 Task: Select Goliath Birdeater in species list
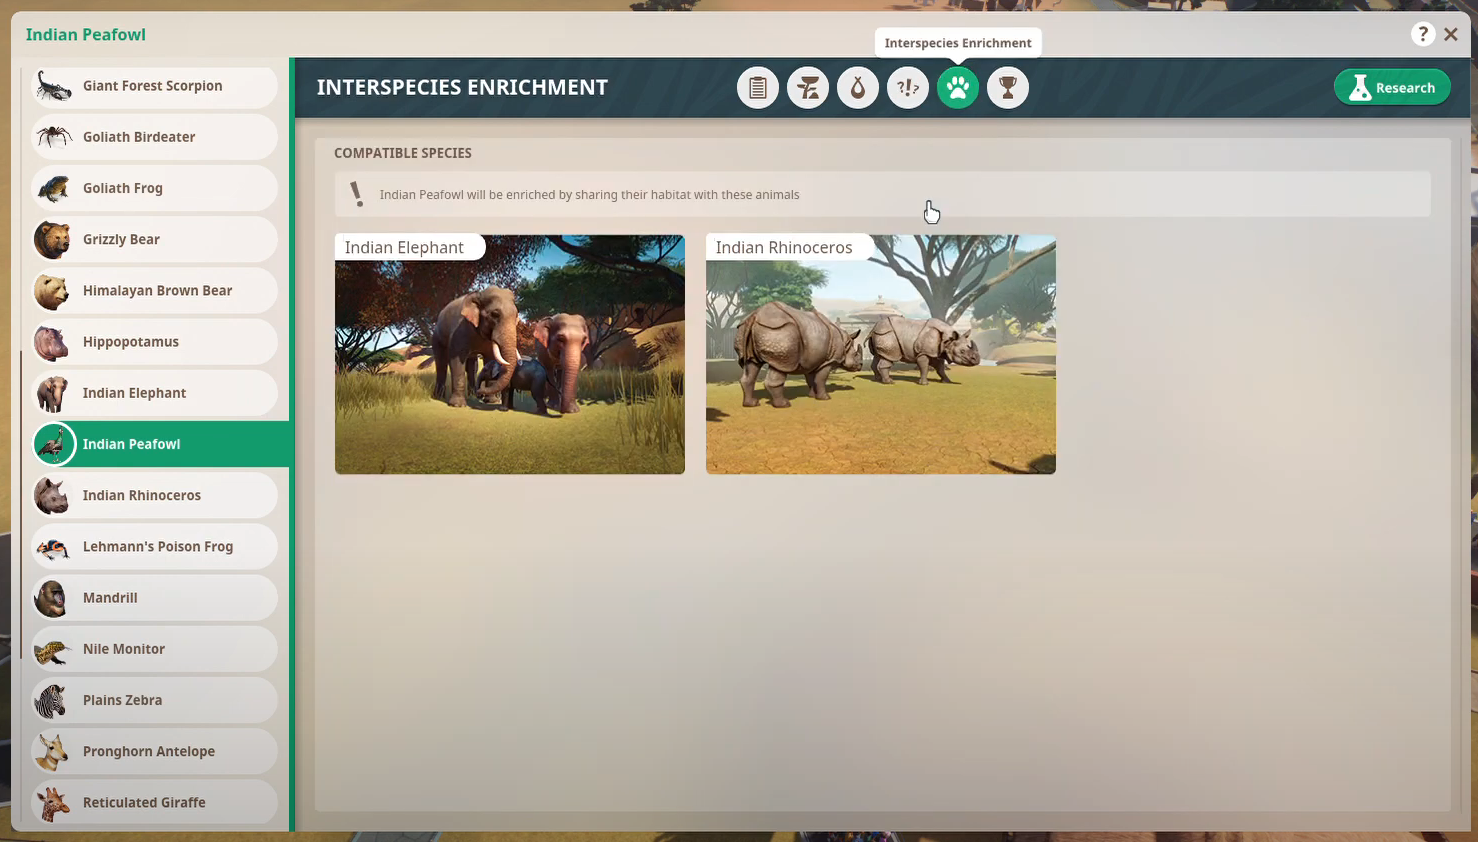[x=154, y=137]
